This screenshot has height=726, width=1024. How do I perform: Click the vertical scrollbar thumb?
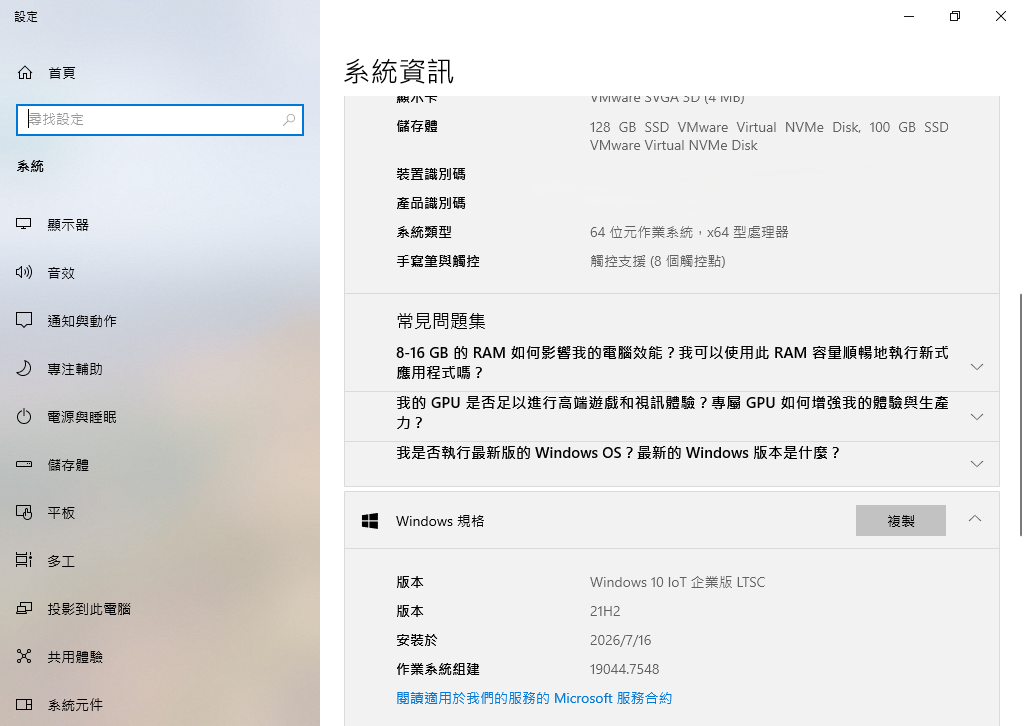(x=1021, y=415)
